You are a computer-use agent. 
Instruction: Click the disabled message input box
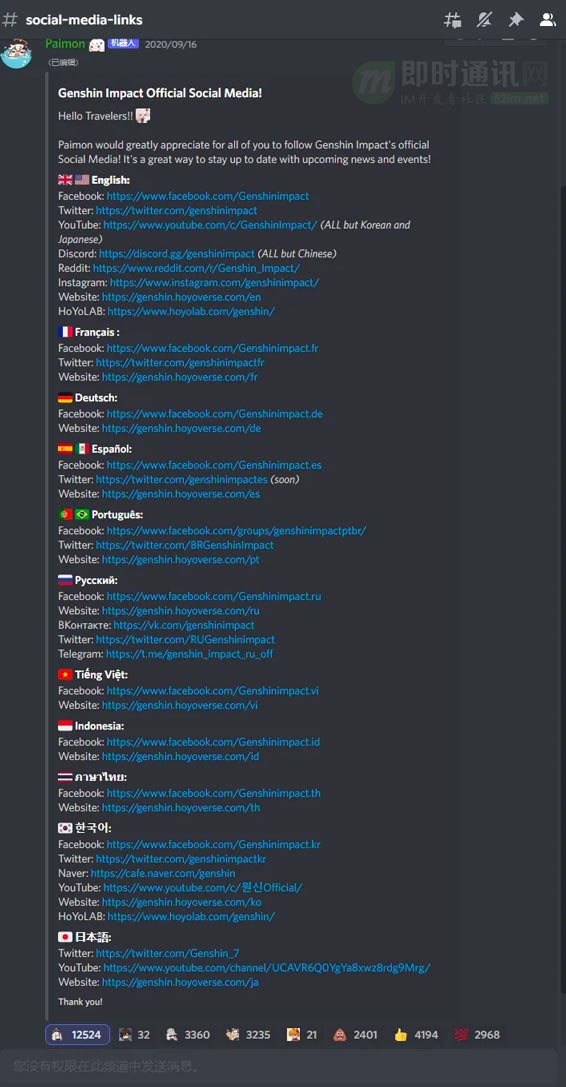click(280, 1066)
